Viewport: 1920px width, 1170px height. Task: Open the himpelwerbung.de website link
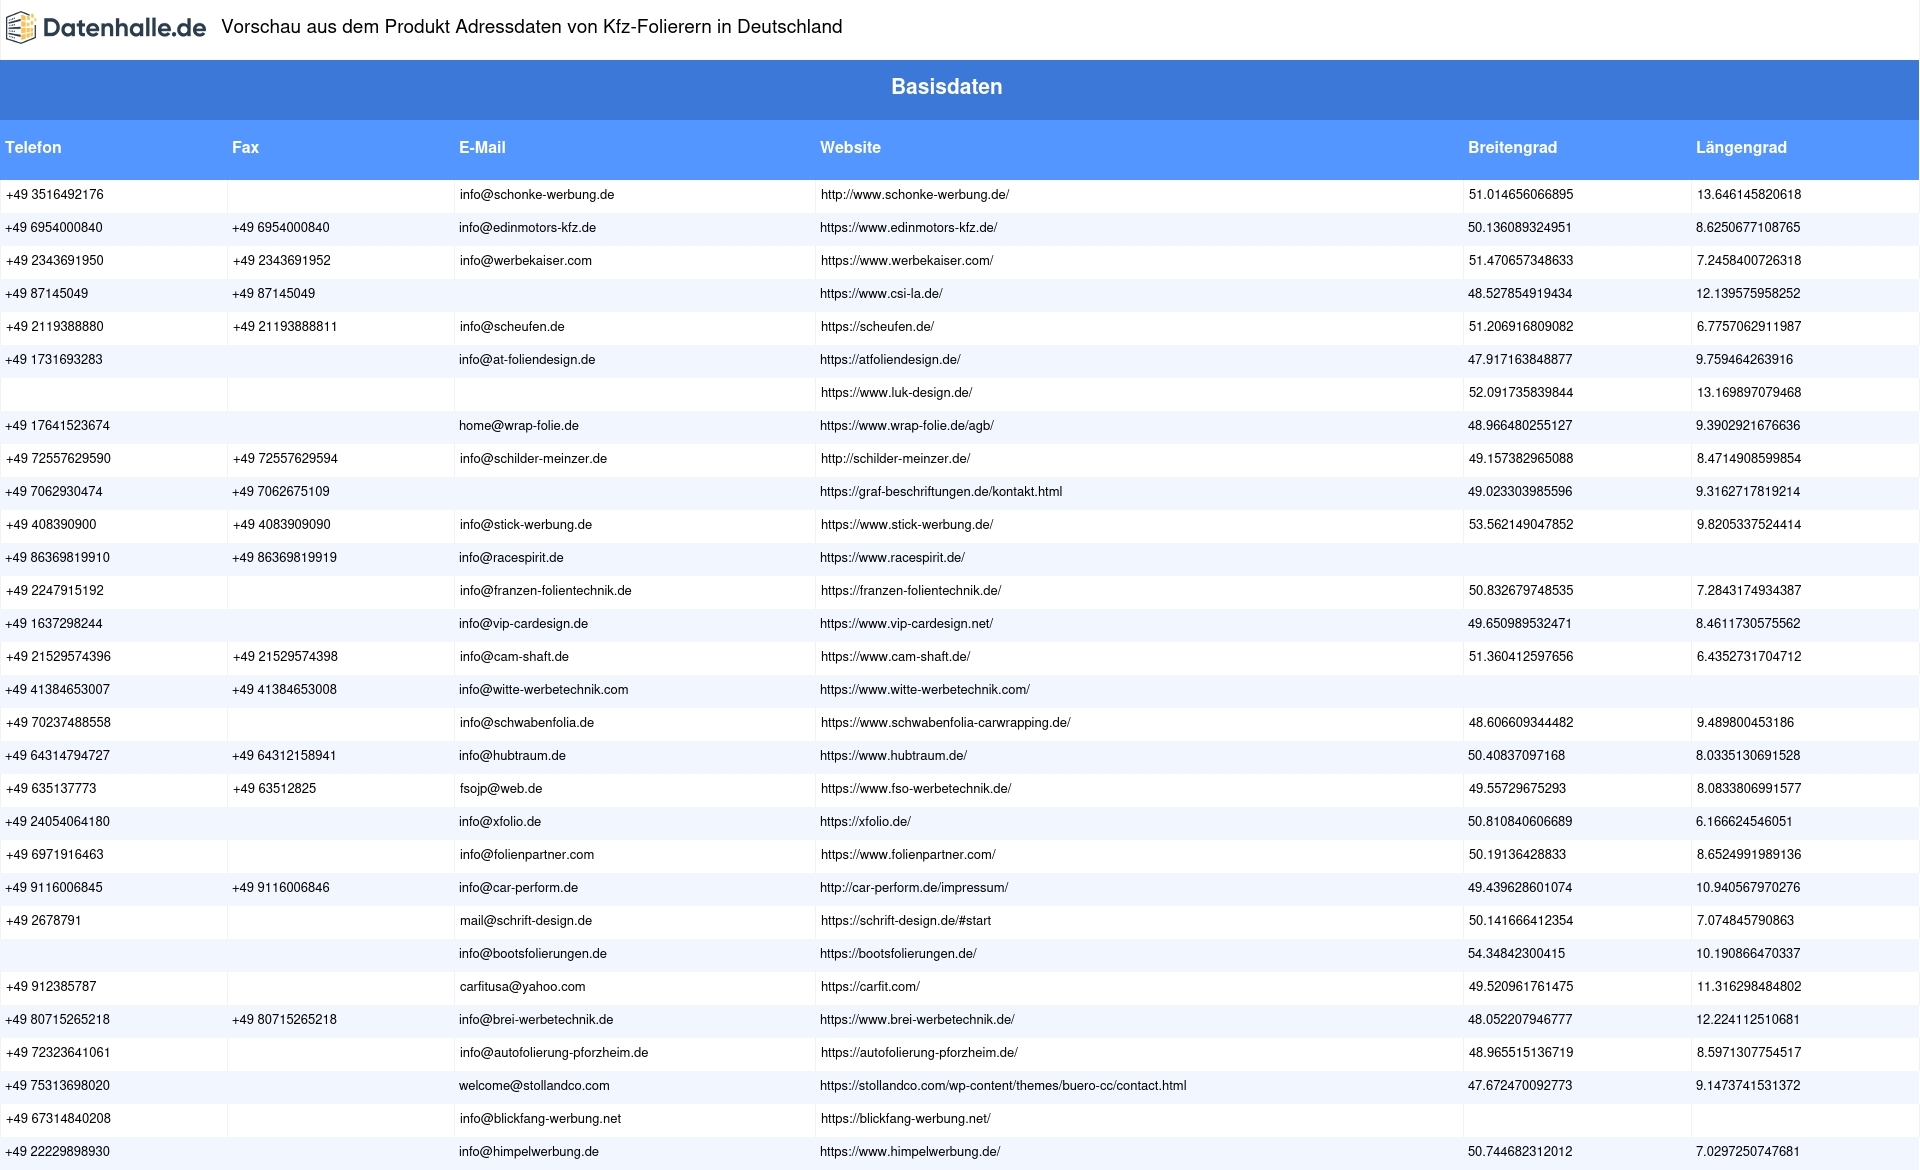click(910, 1152)
